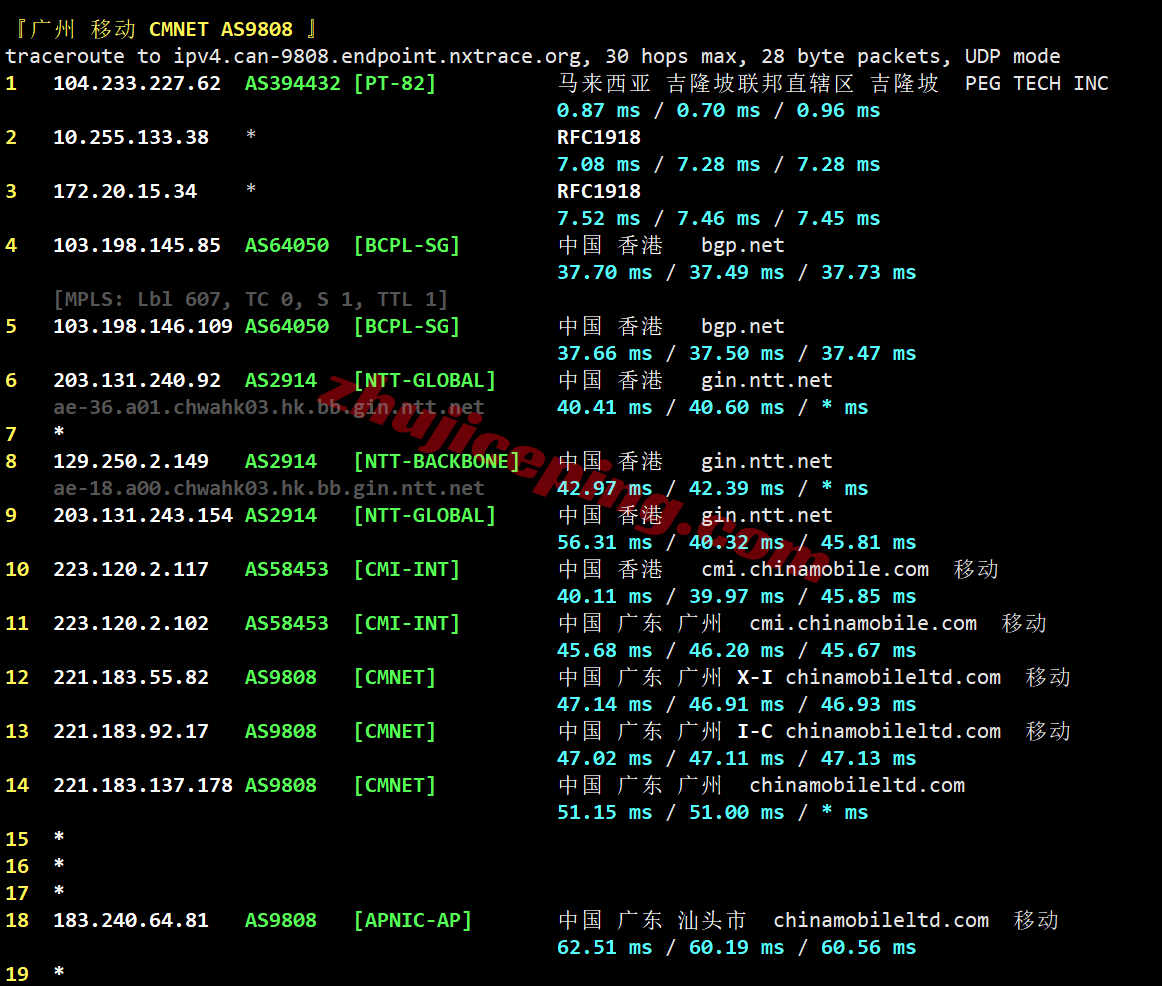Click the [PT-82] tag

coord(395,83)
